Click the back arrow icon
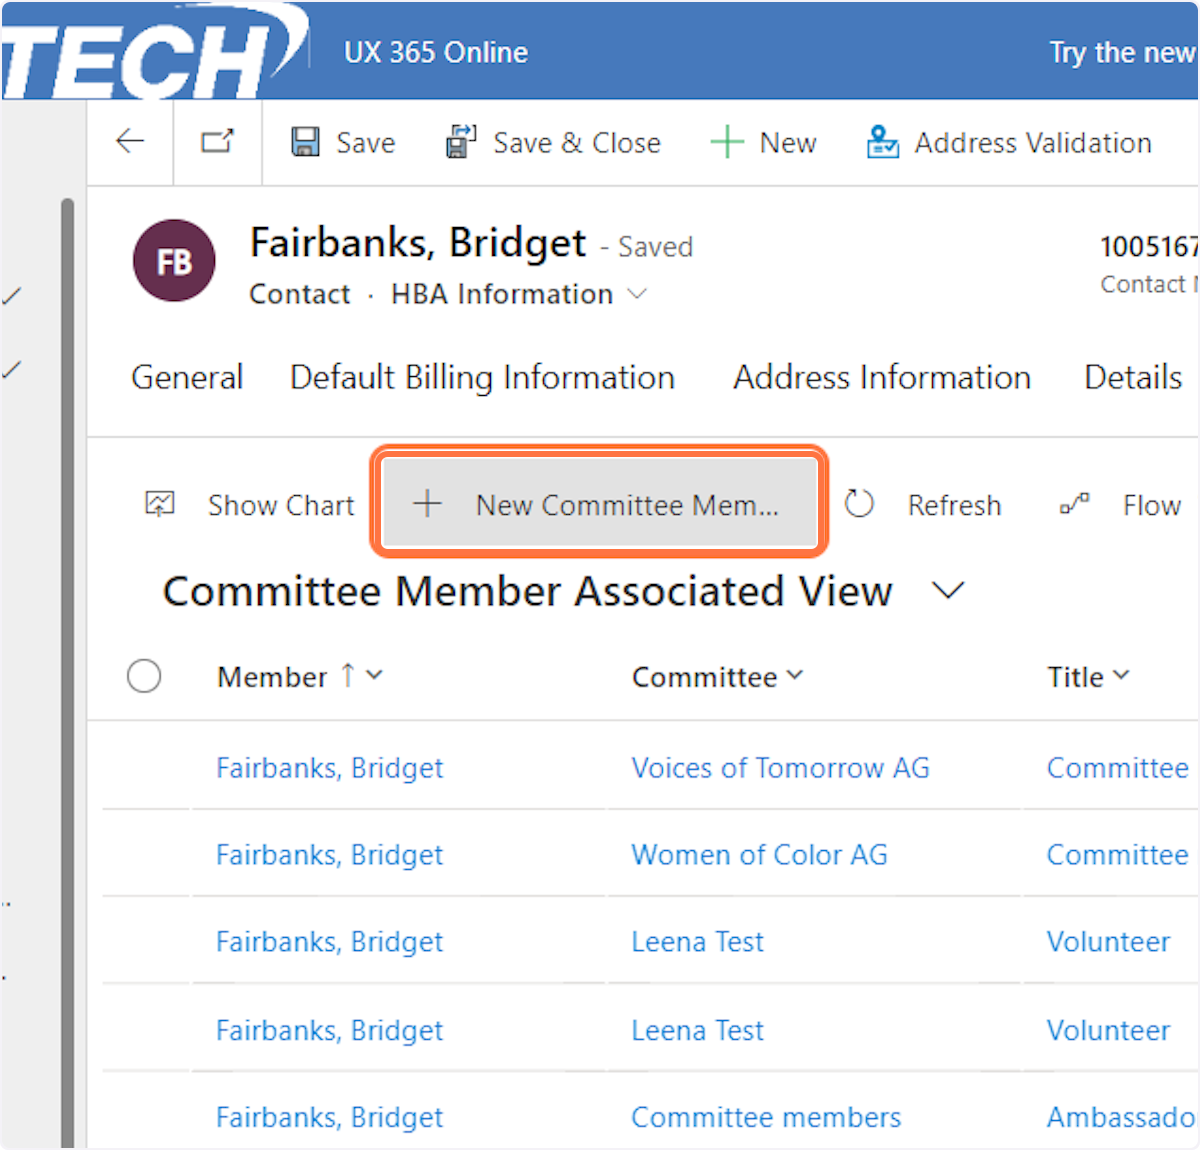Viewport: 1200px width, 1150px height. coord(130,142)
